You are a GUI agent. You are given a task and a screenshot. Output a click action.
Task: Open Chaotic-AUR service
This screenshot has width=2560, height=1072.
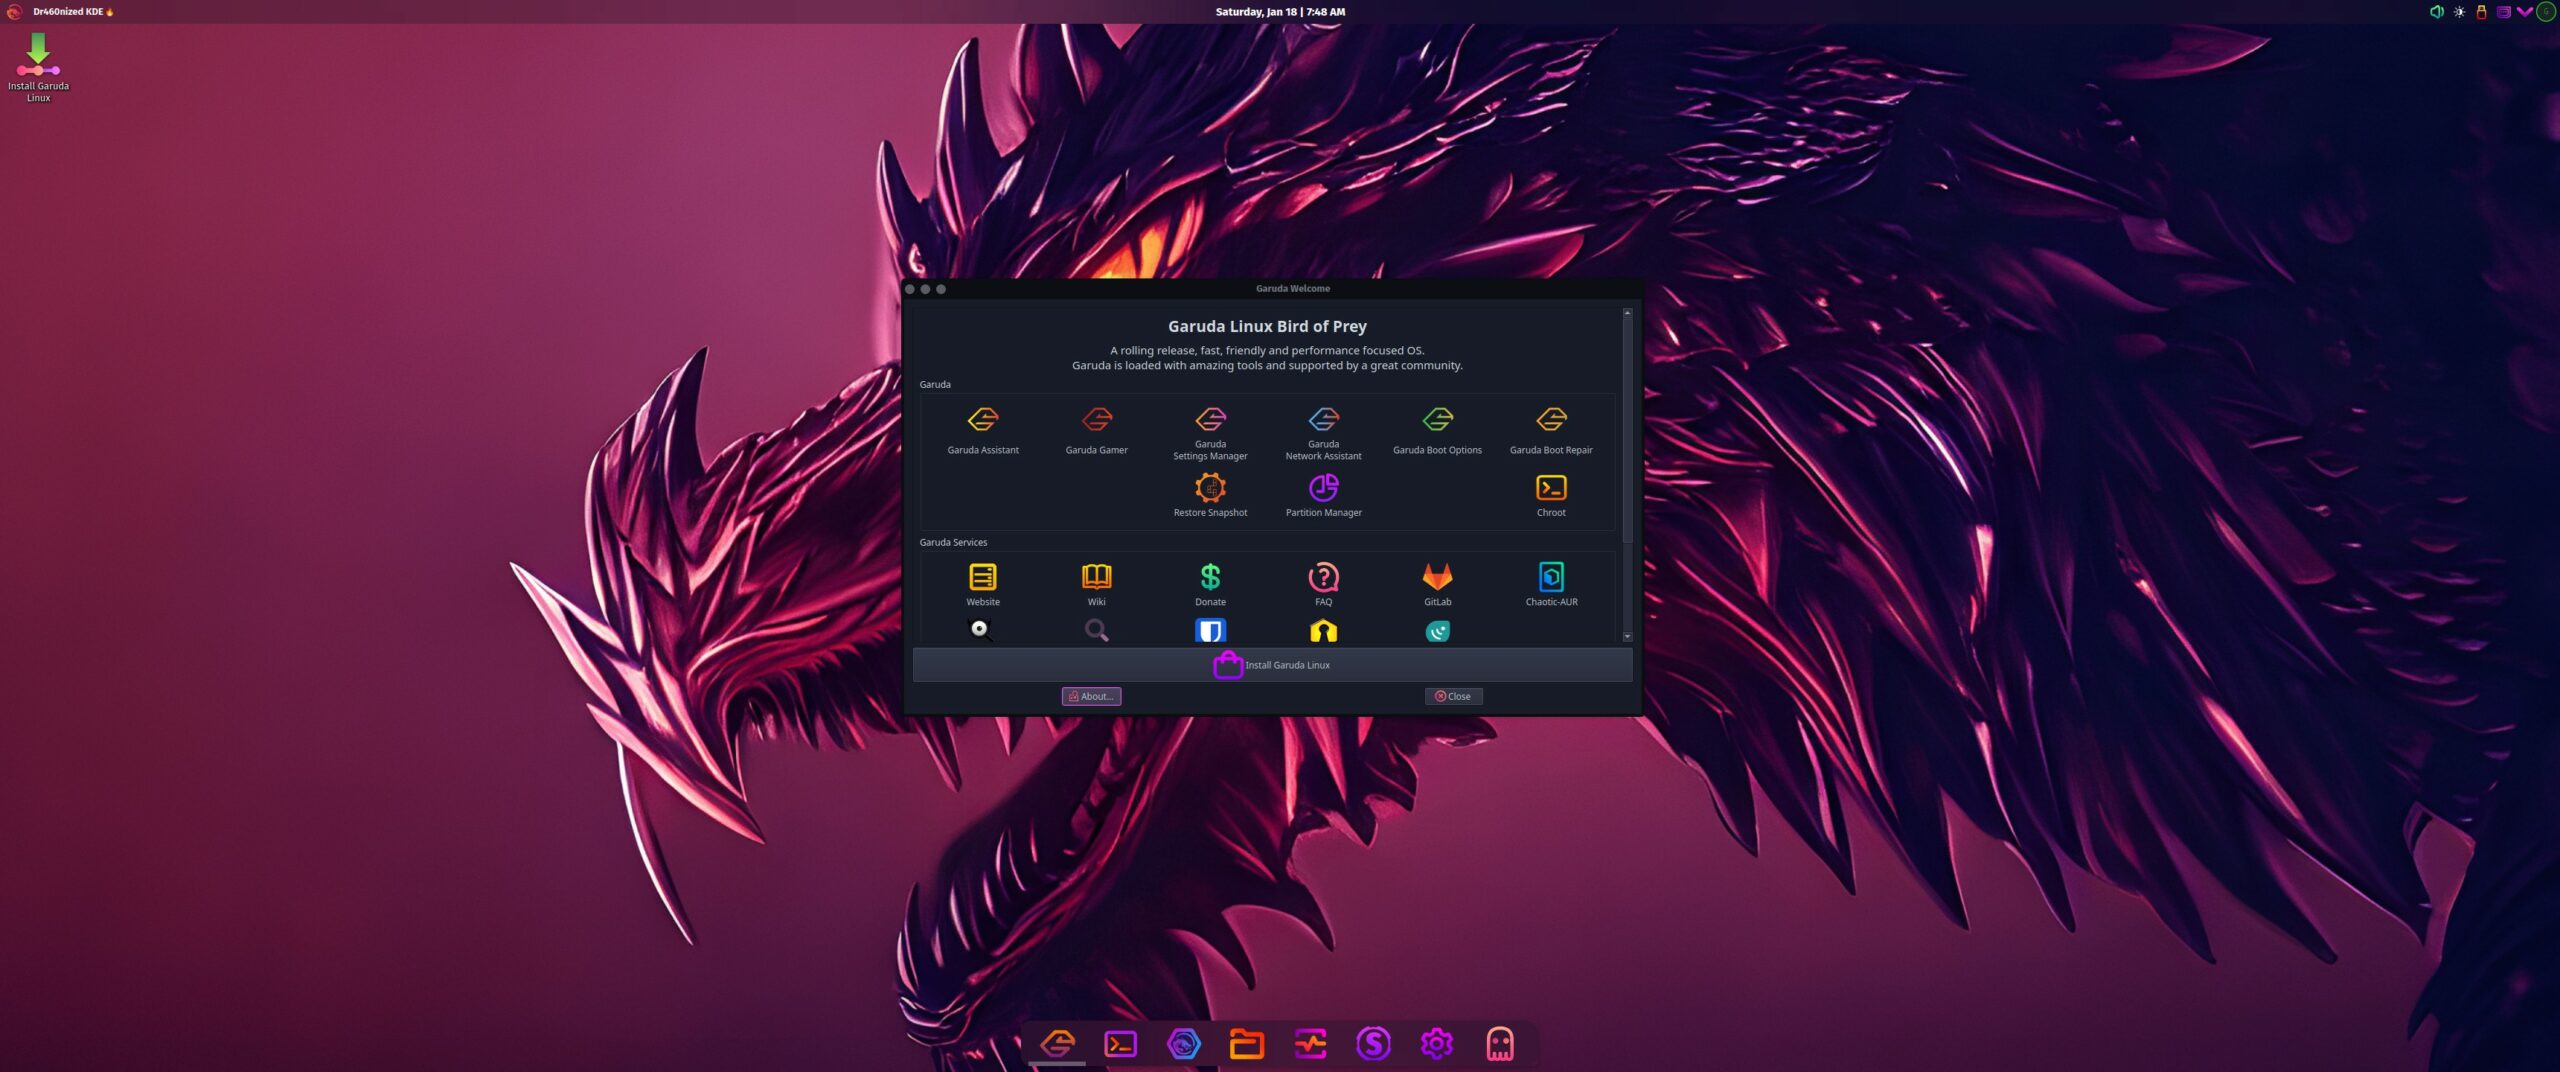click(1551, 584)
